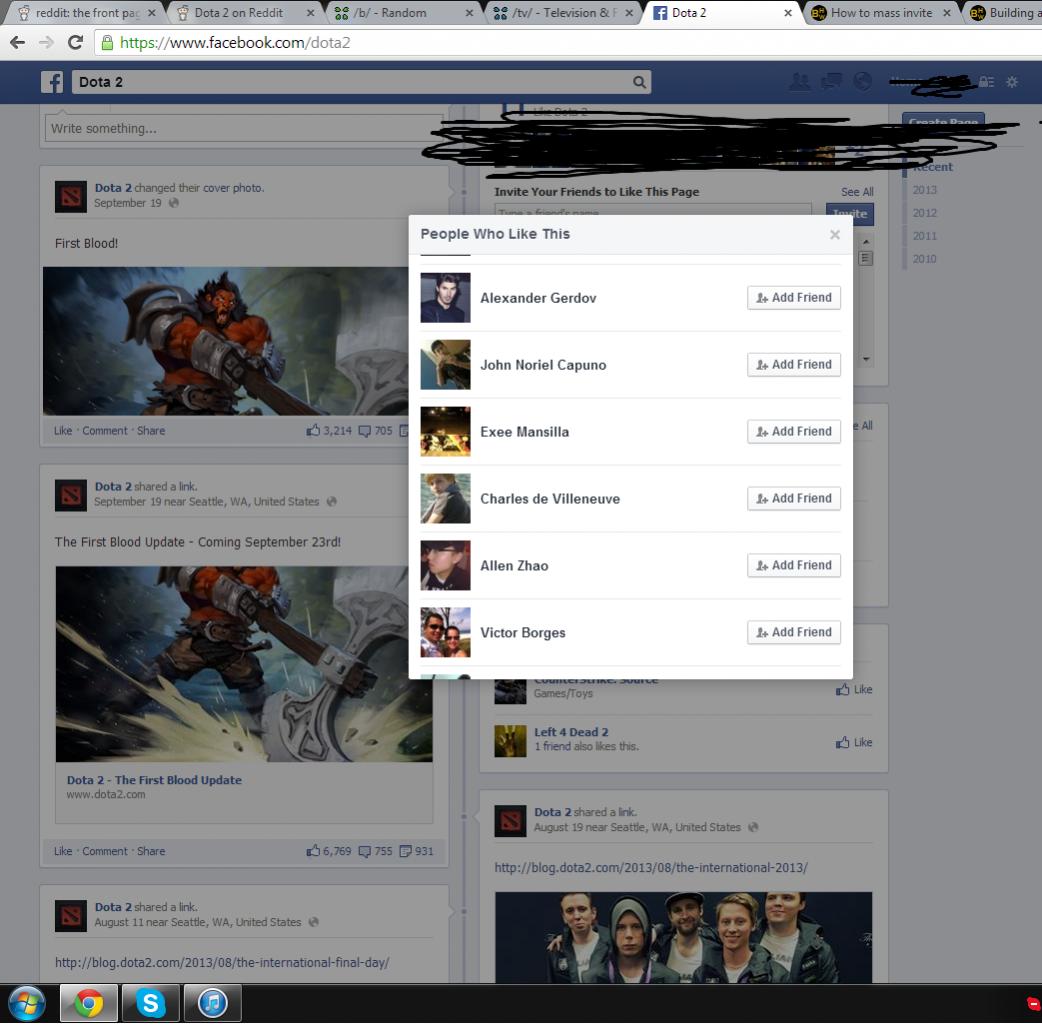Select 2013 in the timeline

tap(924, 190)
